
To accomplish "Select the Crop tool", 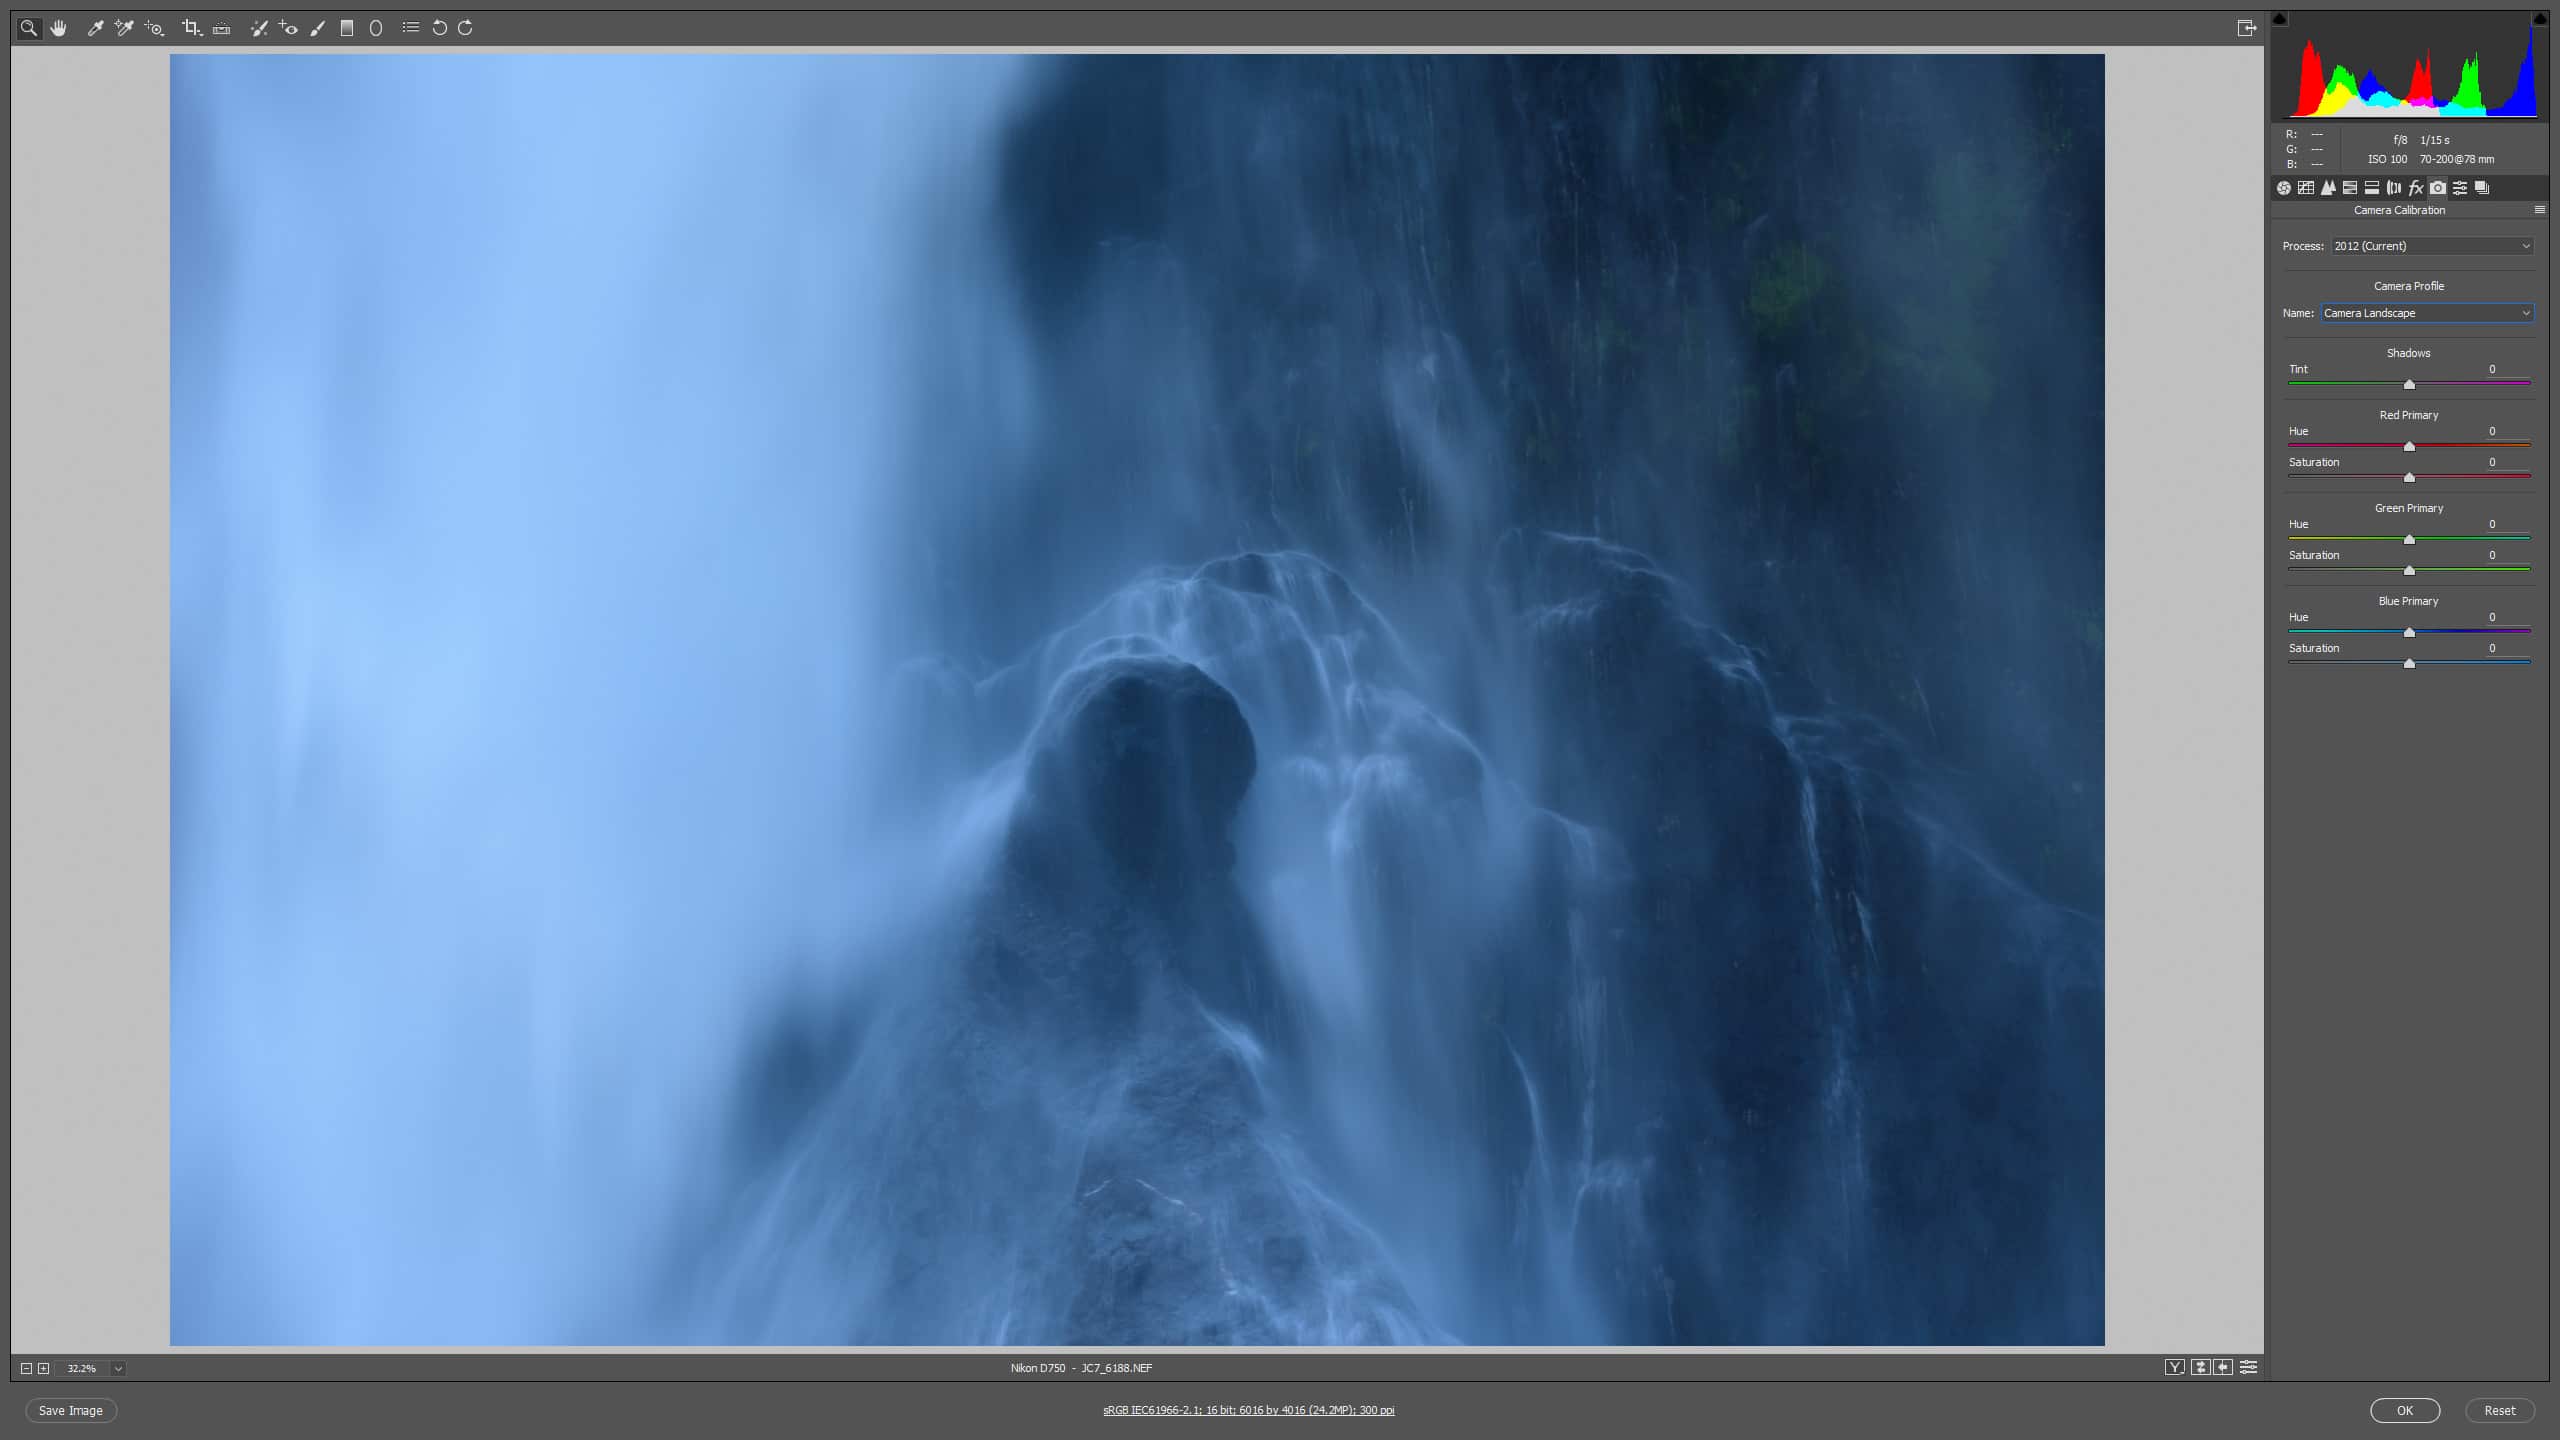I will click(191, 28).
